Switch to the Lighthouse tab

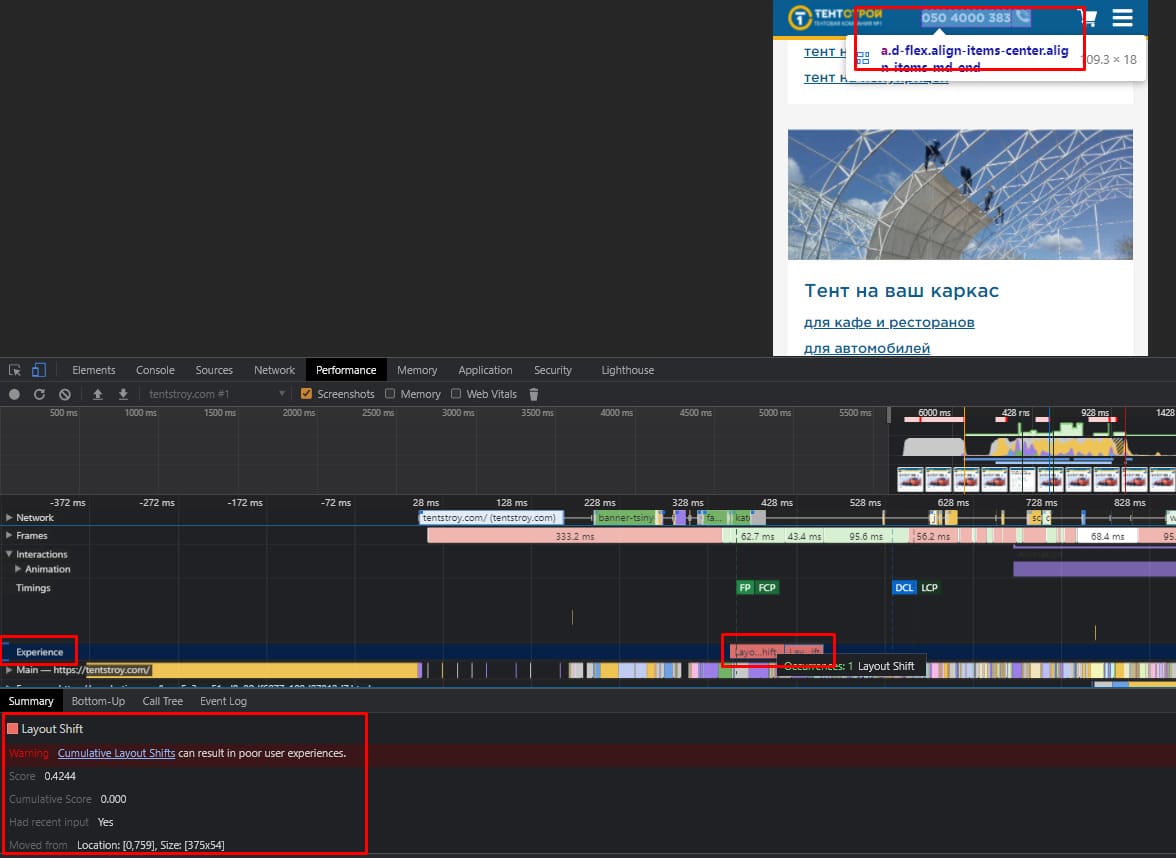(x=627, y=370)
